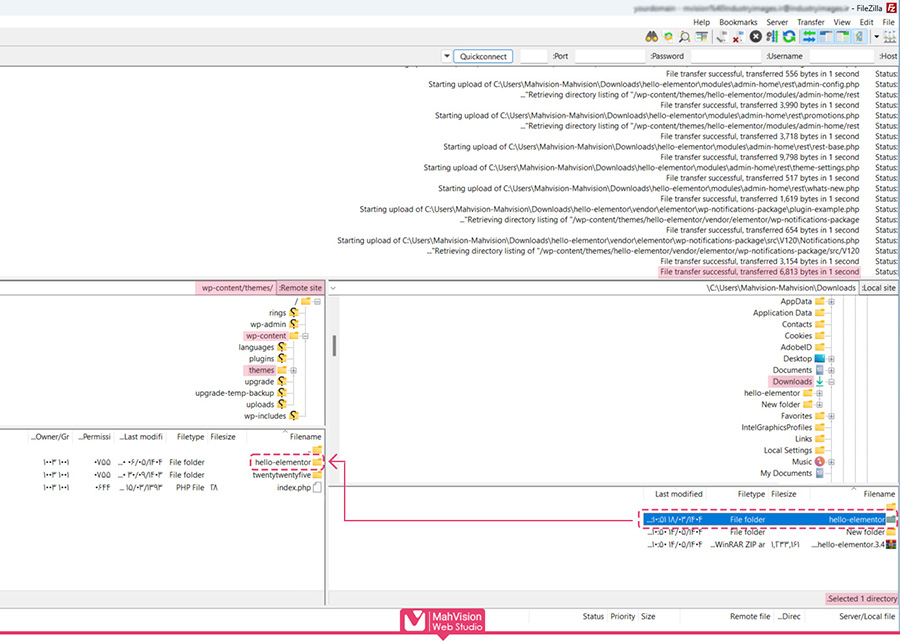Image resolution: width=900 pixels, height=641 pixels.
Task: Click the Refresh file lists icon
Action: pos(789,36)
